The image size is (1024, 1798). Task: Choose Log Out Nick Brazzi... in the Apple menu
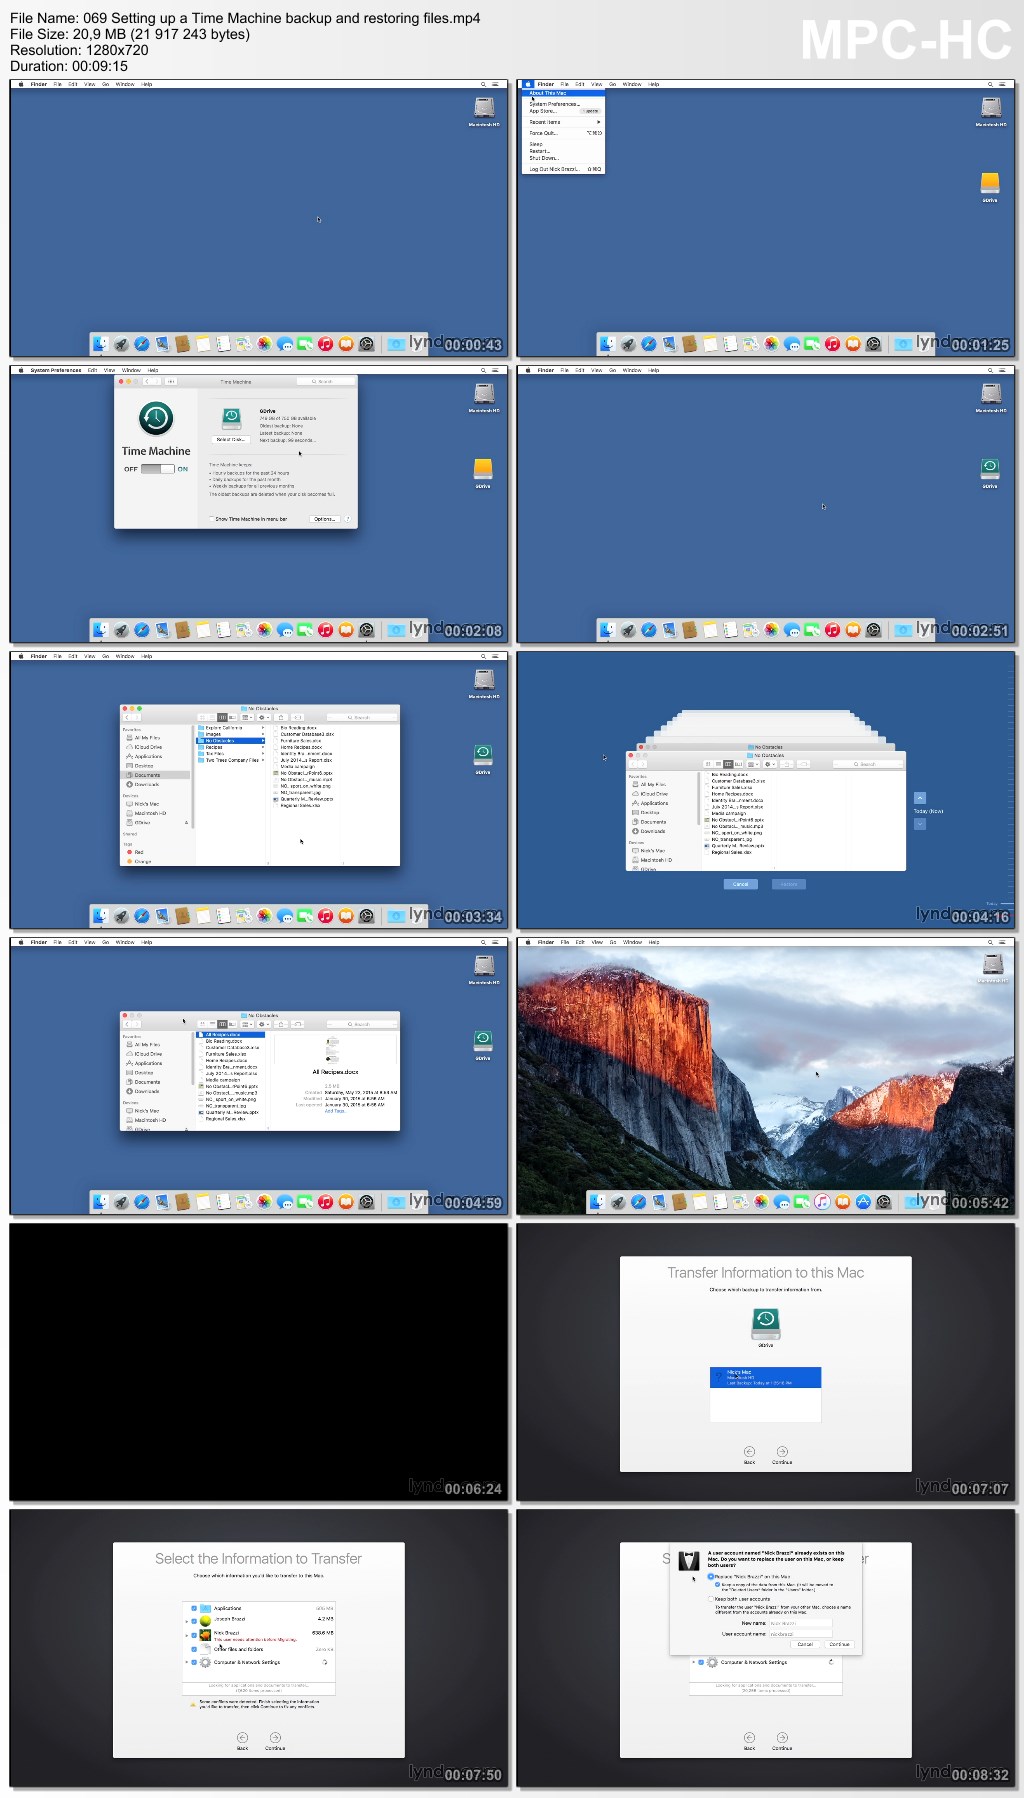pos(564,169)
